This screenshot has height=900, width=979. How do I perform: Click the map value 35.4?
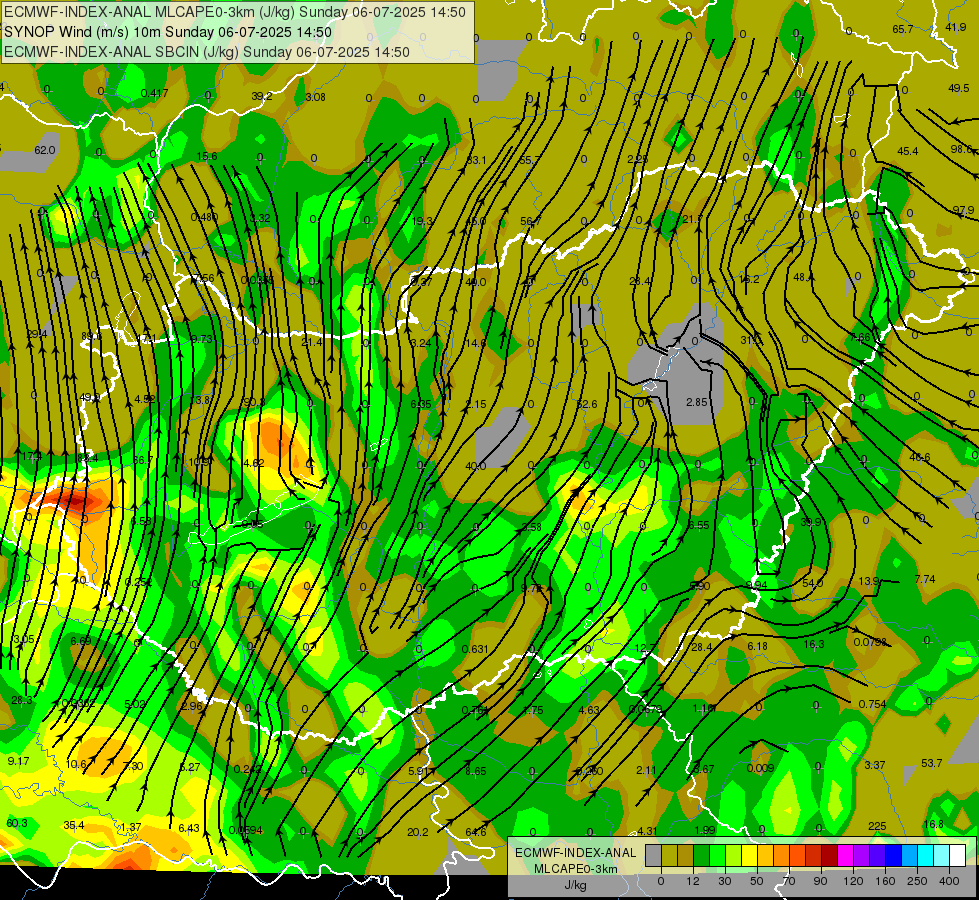click(74, 825)
